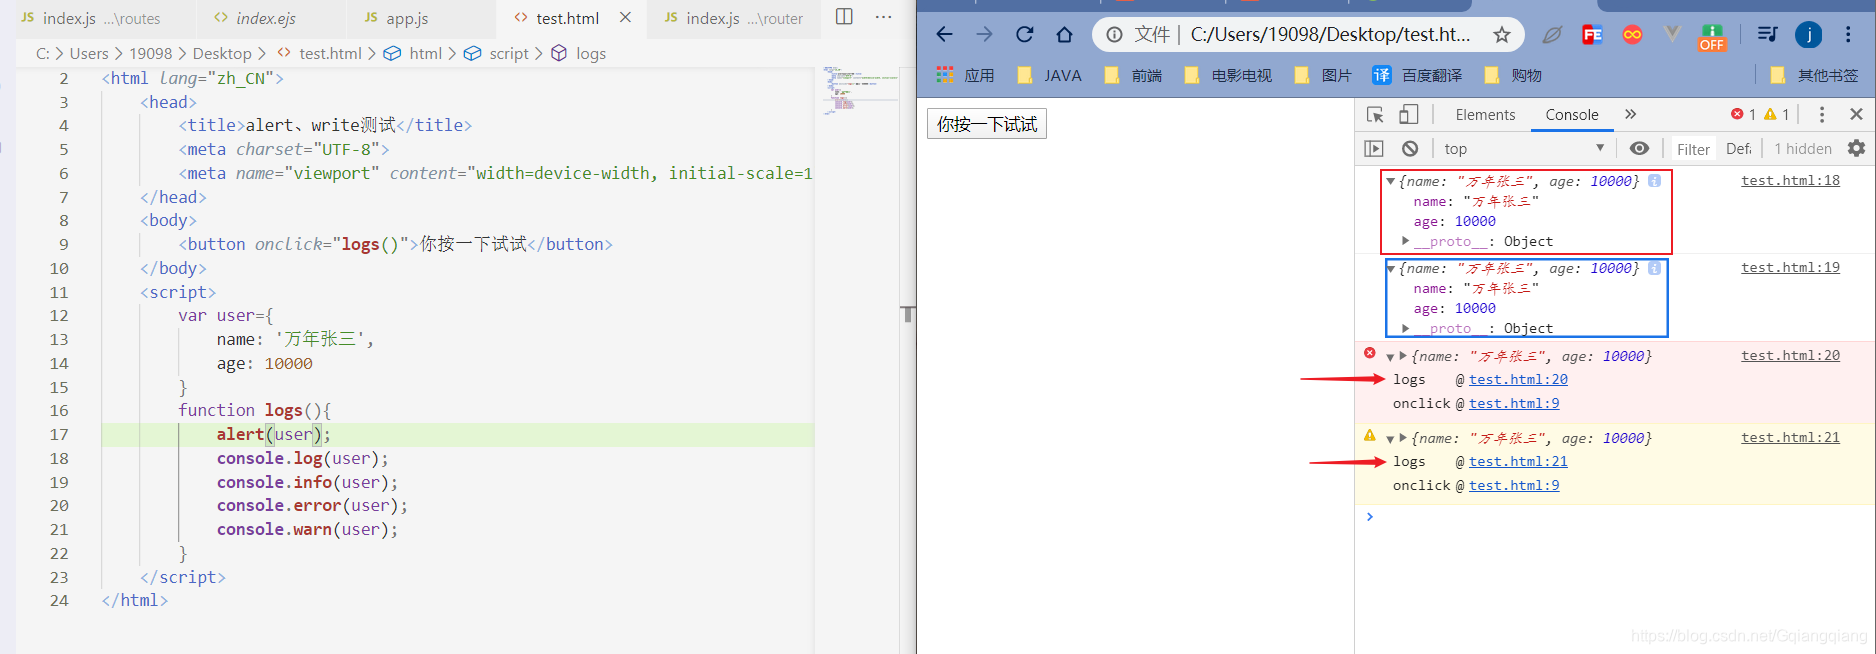1876x654 pixels.
Task: Activate DevTools inspect element picker
Action: [x=1375, y=114]
